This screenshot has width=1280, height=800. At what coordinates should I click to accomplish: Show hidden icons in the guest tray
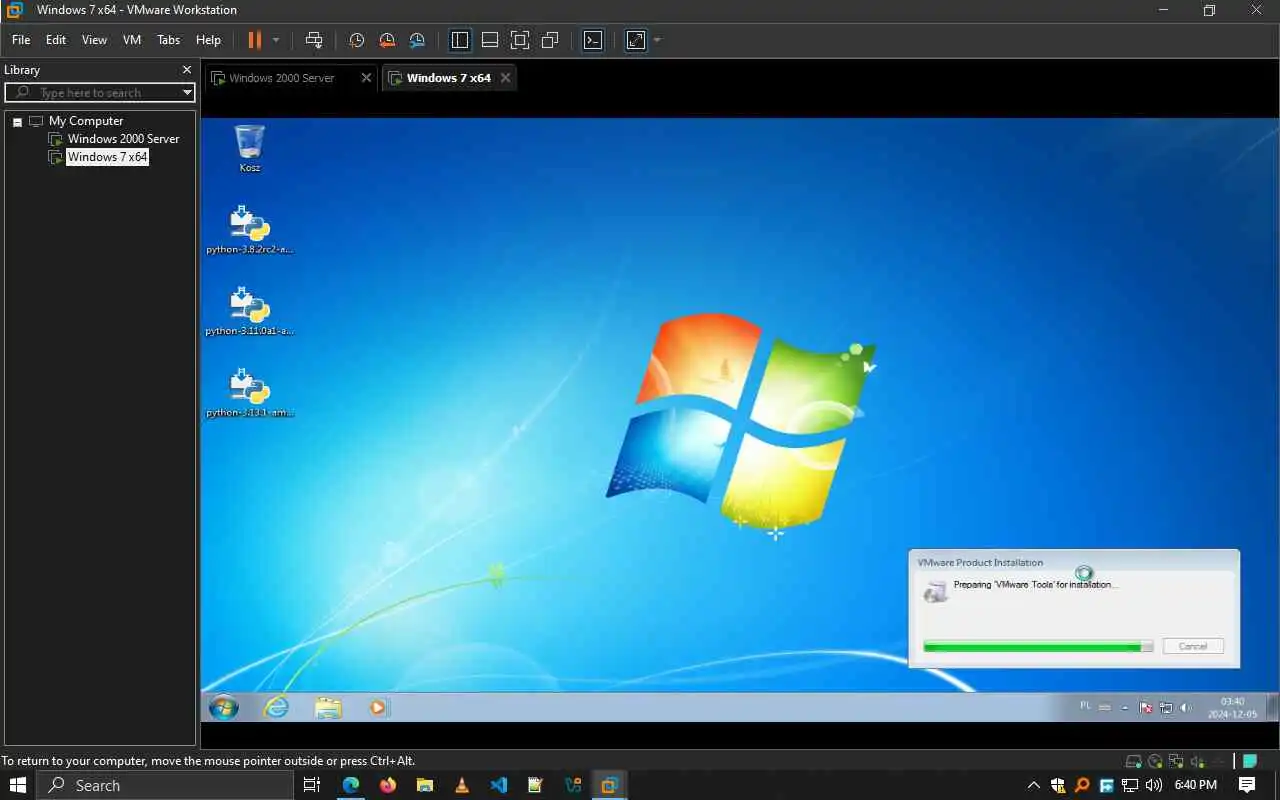pyautogui.click(x=1125, y=707)
